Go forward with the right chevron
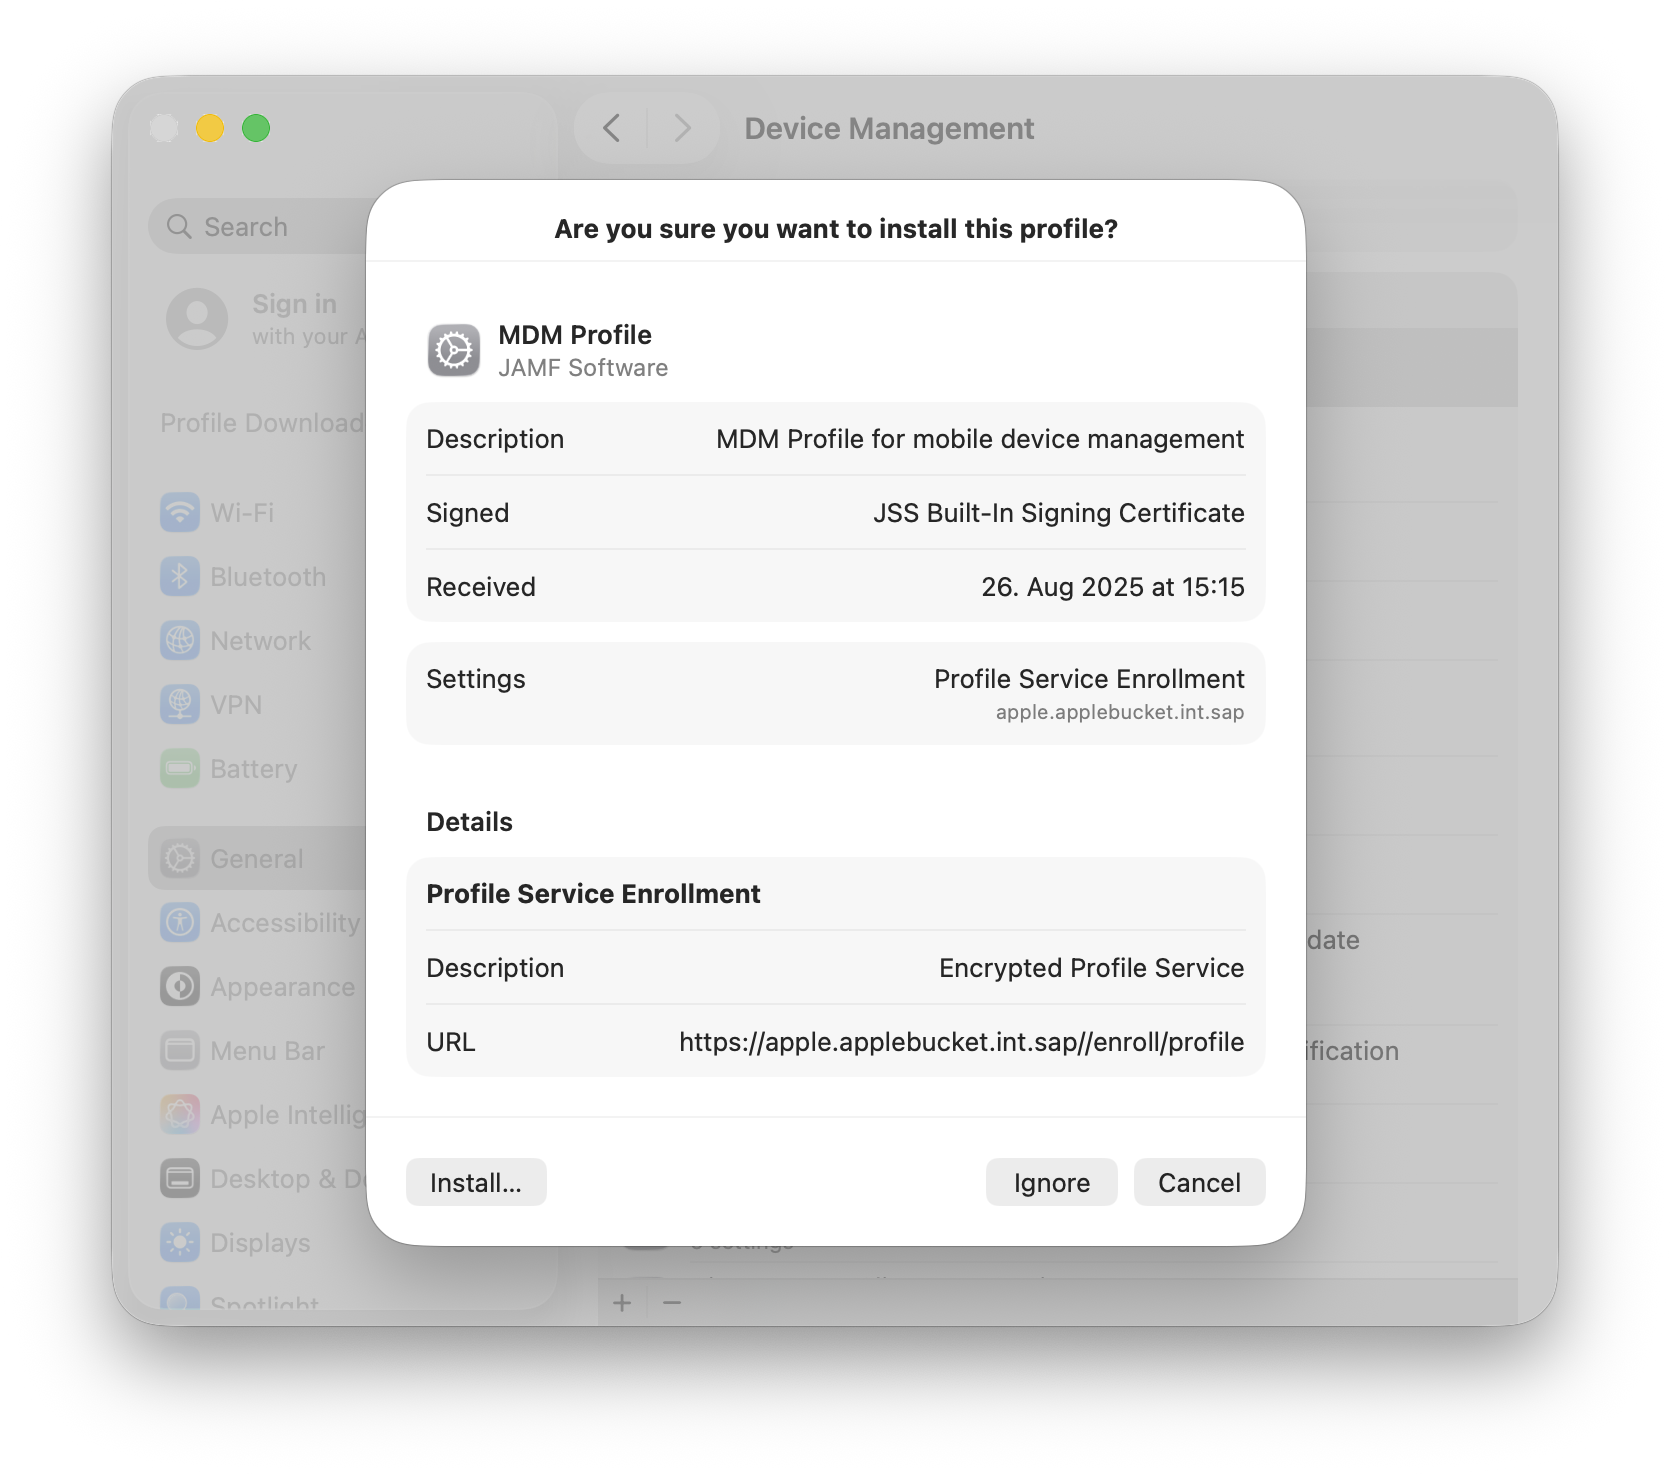 point(682,128)
